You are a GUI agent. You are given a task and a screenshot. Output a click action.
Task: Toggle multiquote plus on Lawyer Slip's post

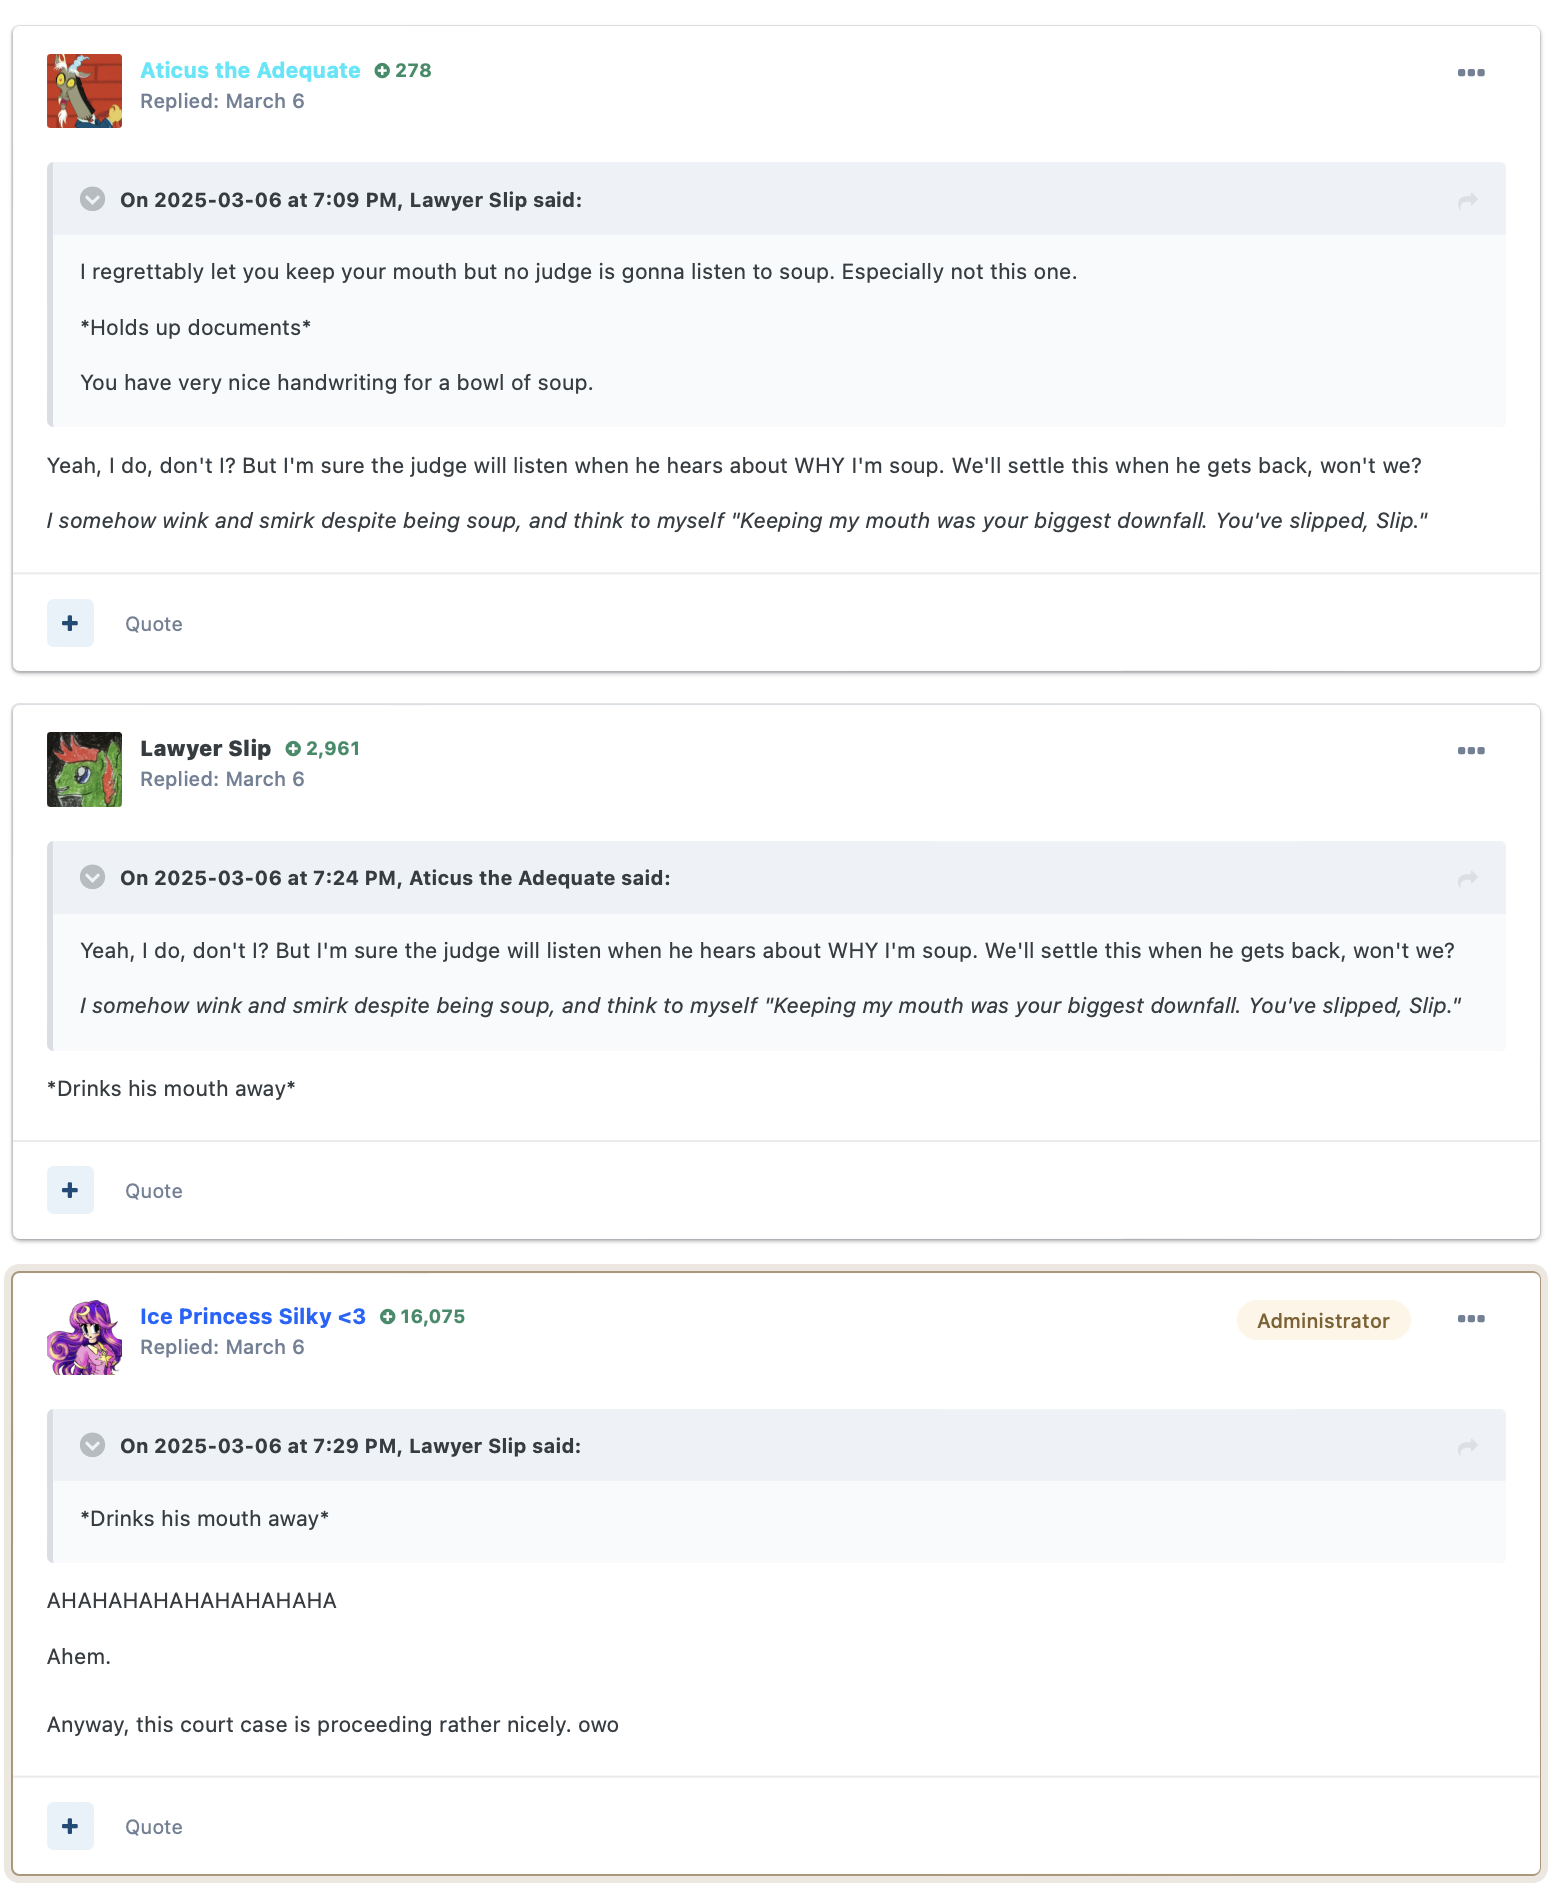[70, 1190]
